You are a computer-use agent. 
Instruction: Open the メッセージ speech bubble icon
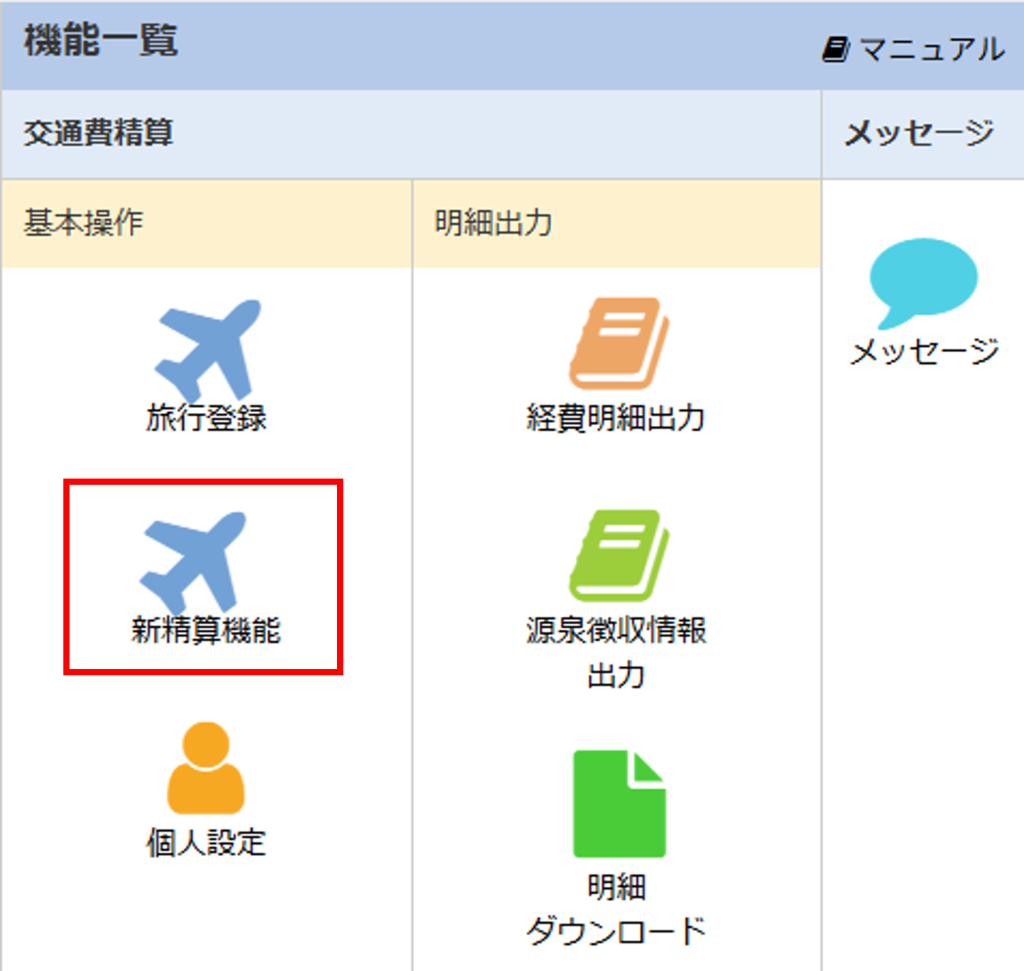pos(923,283)
